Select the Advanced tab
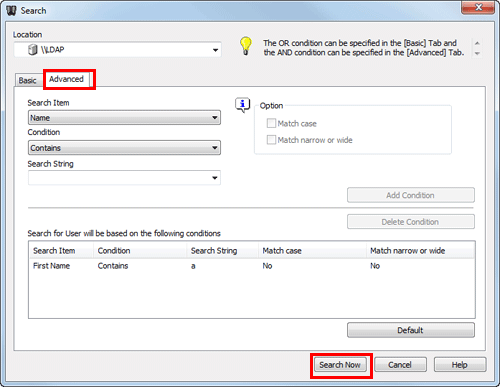 coord(66,79)
